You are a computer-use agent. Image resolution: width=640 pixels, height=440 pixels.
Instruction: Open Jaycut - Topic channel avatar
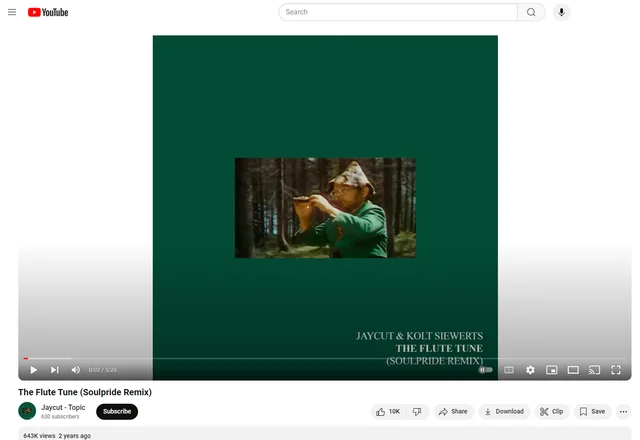tap(27, 411)
